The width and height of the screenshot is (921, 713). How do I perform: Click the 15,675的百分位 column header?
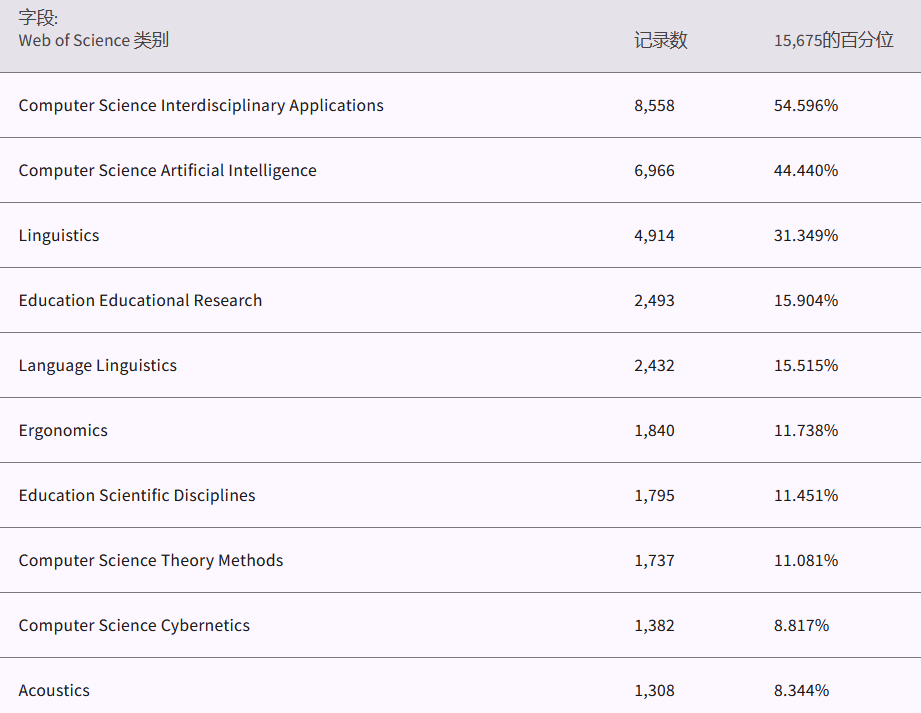pyautogui.click(x=833, y=41)
